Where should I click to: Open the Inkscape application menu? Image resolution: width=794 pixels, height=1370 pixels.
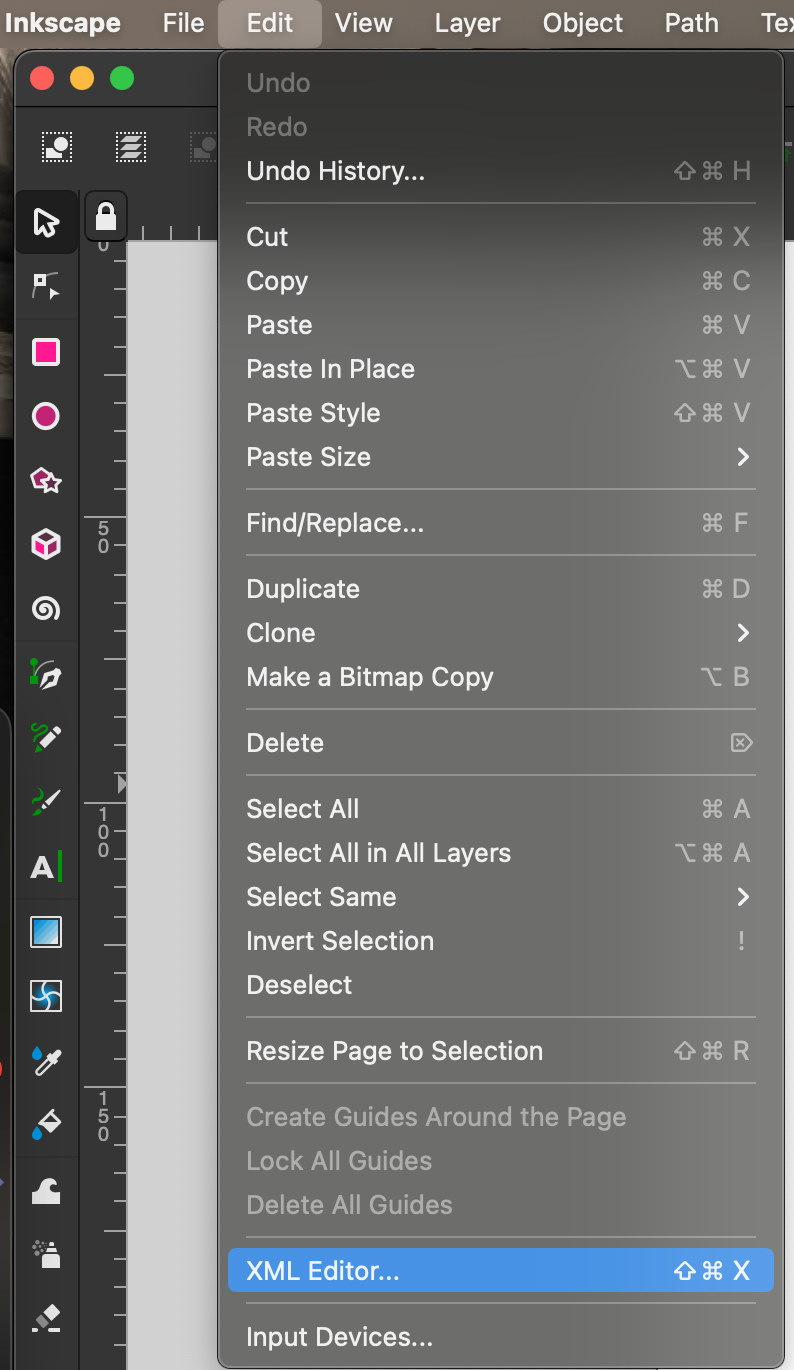pyautogui.click(x=63, y=23)
